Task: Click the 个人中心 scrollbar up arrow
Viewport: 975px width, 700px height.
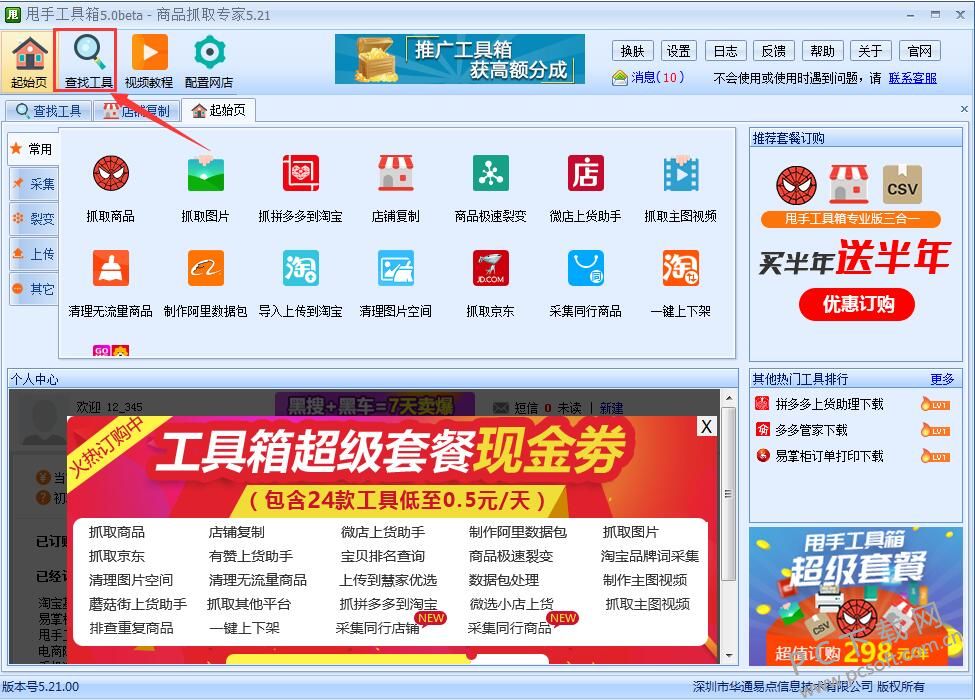Action: tap(728, 398)
